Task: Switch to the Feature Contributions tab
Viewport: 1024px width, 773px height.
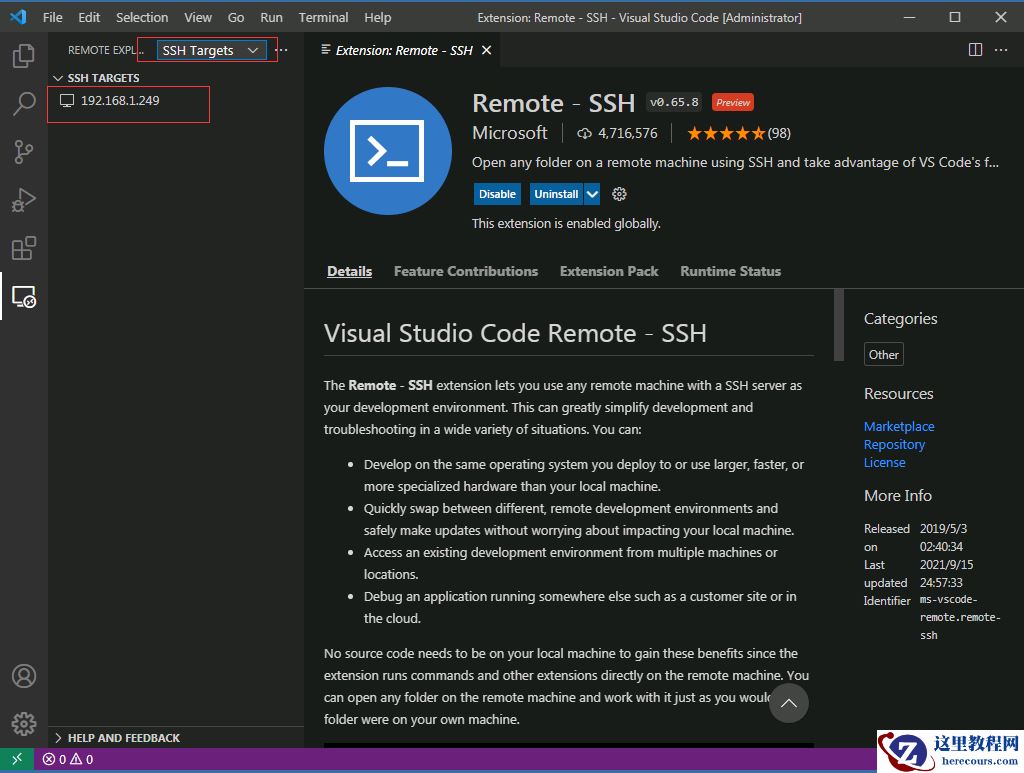Action: [x=465, y=271]
